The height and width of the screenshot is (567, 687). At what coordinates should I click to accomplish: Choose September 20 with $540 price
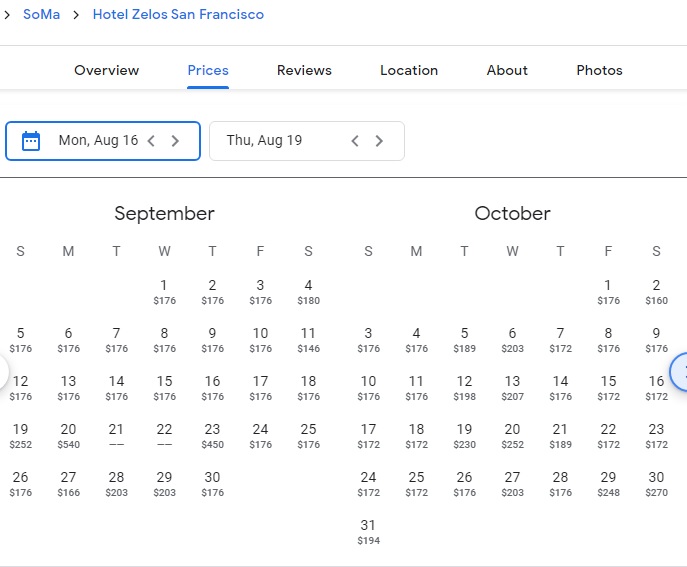click(x=68, y=435)
